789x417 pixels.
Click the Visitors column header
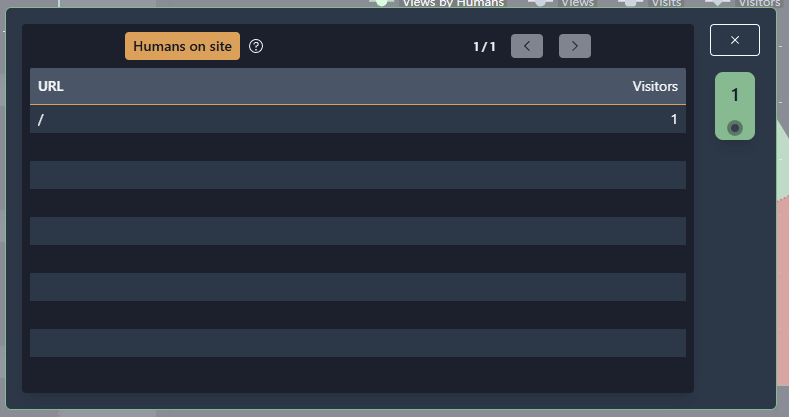(655, 87)
